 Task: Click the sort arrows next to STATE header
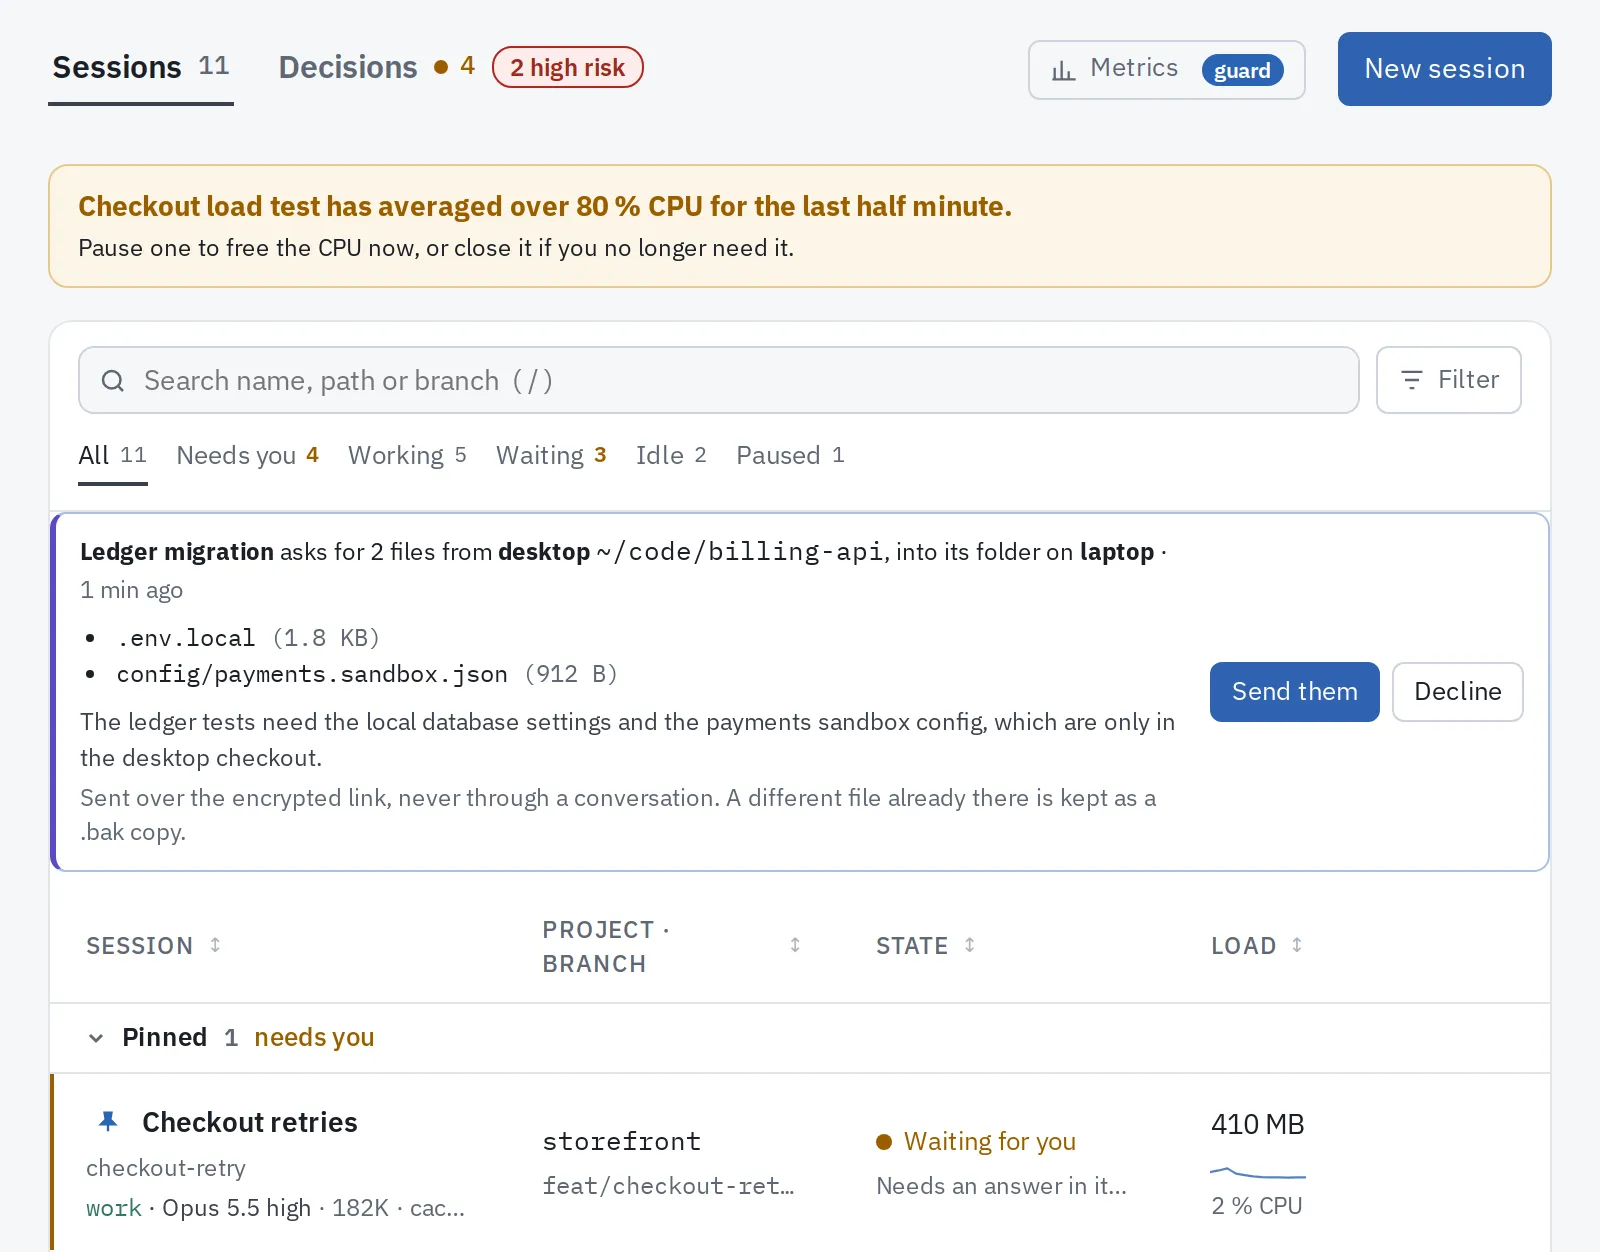click(x=969, y=945)
